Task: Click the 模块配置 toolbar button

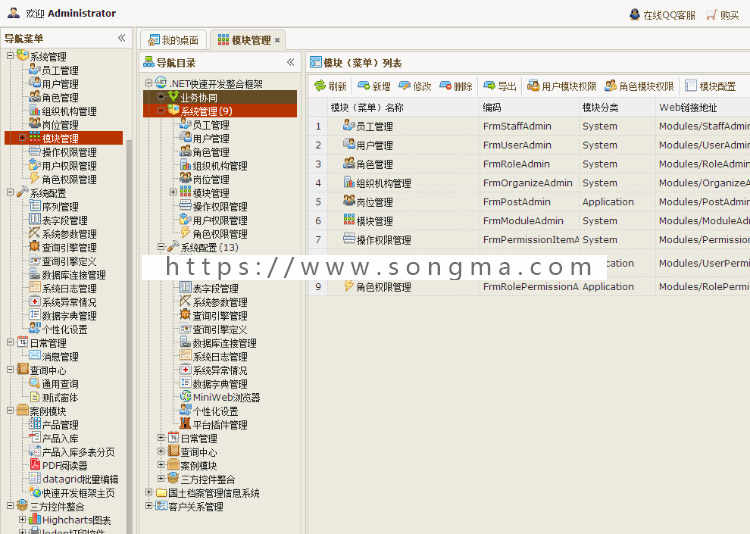Action: [710, 86]
